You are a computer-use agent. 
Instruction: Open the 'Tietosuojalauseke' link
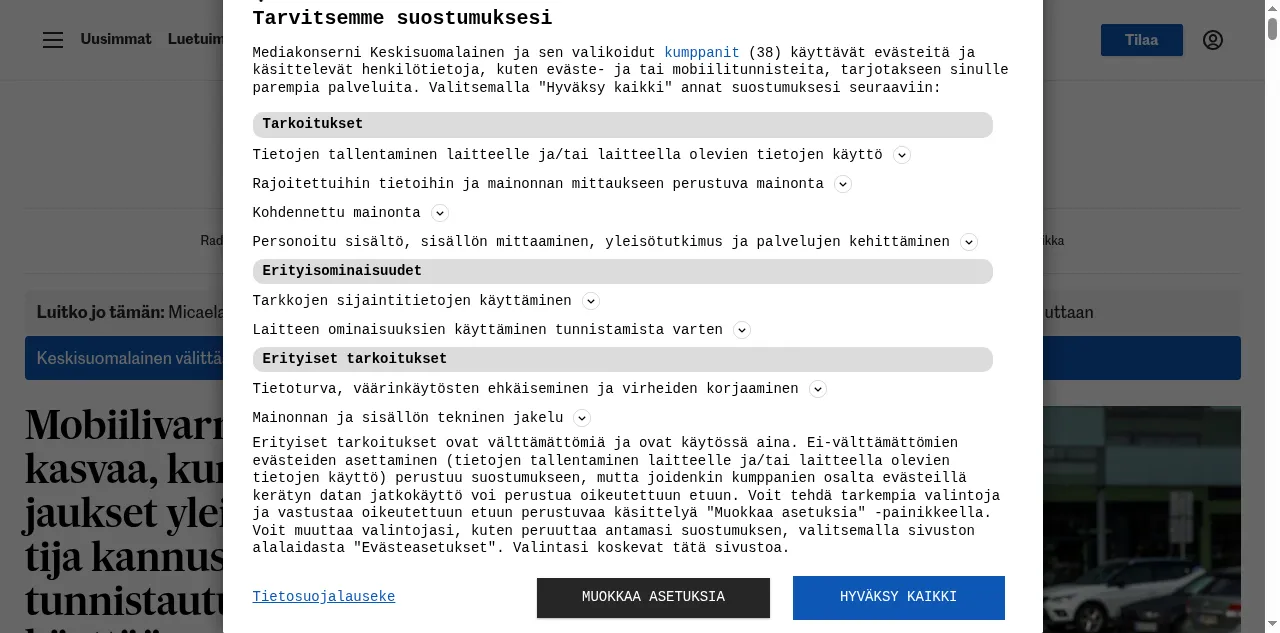pyautogui.click(x=324, y=597)
